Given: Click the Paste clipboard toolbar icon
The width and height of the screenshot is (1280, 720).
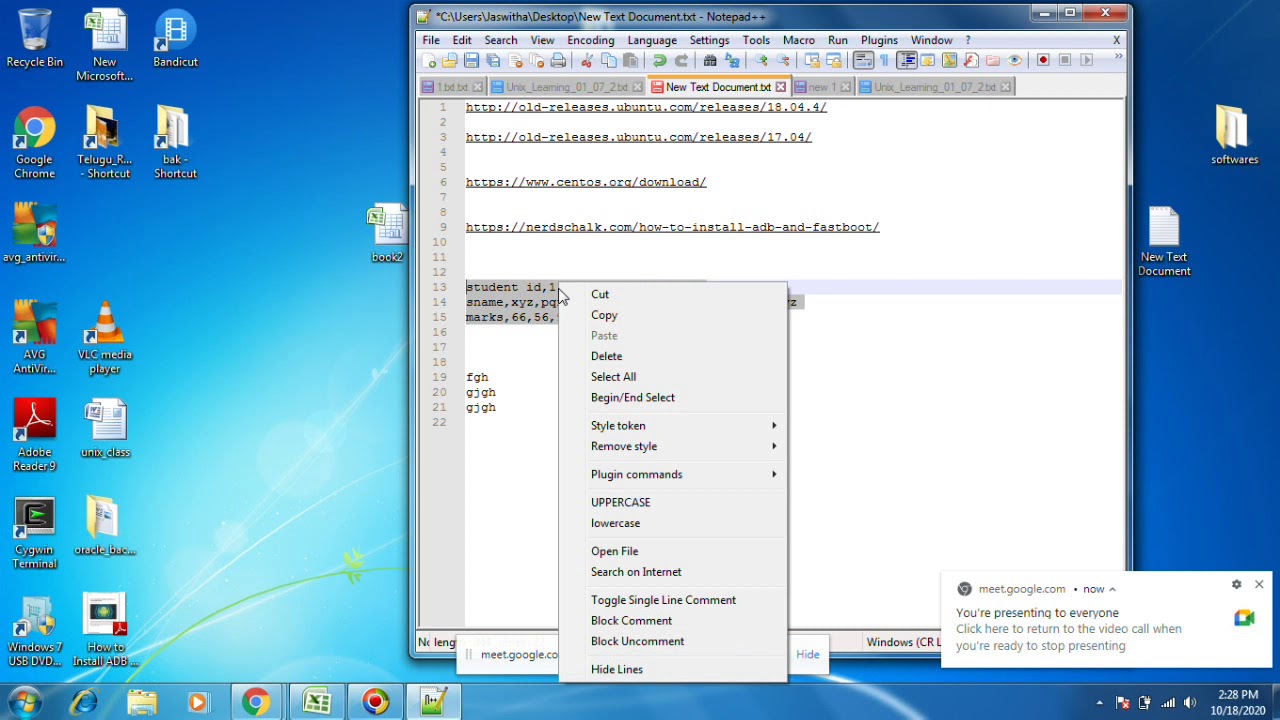Looking at the screenshot, I should [x=630, y=60].
